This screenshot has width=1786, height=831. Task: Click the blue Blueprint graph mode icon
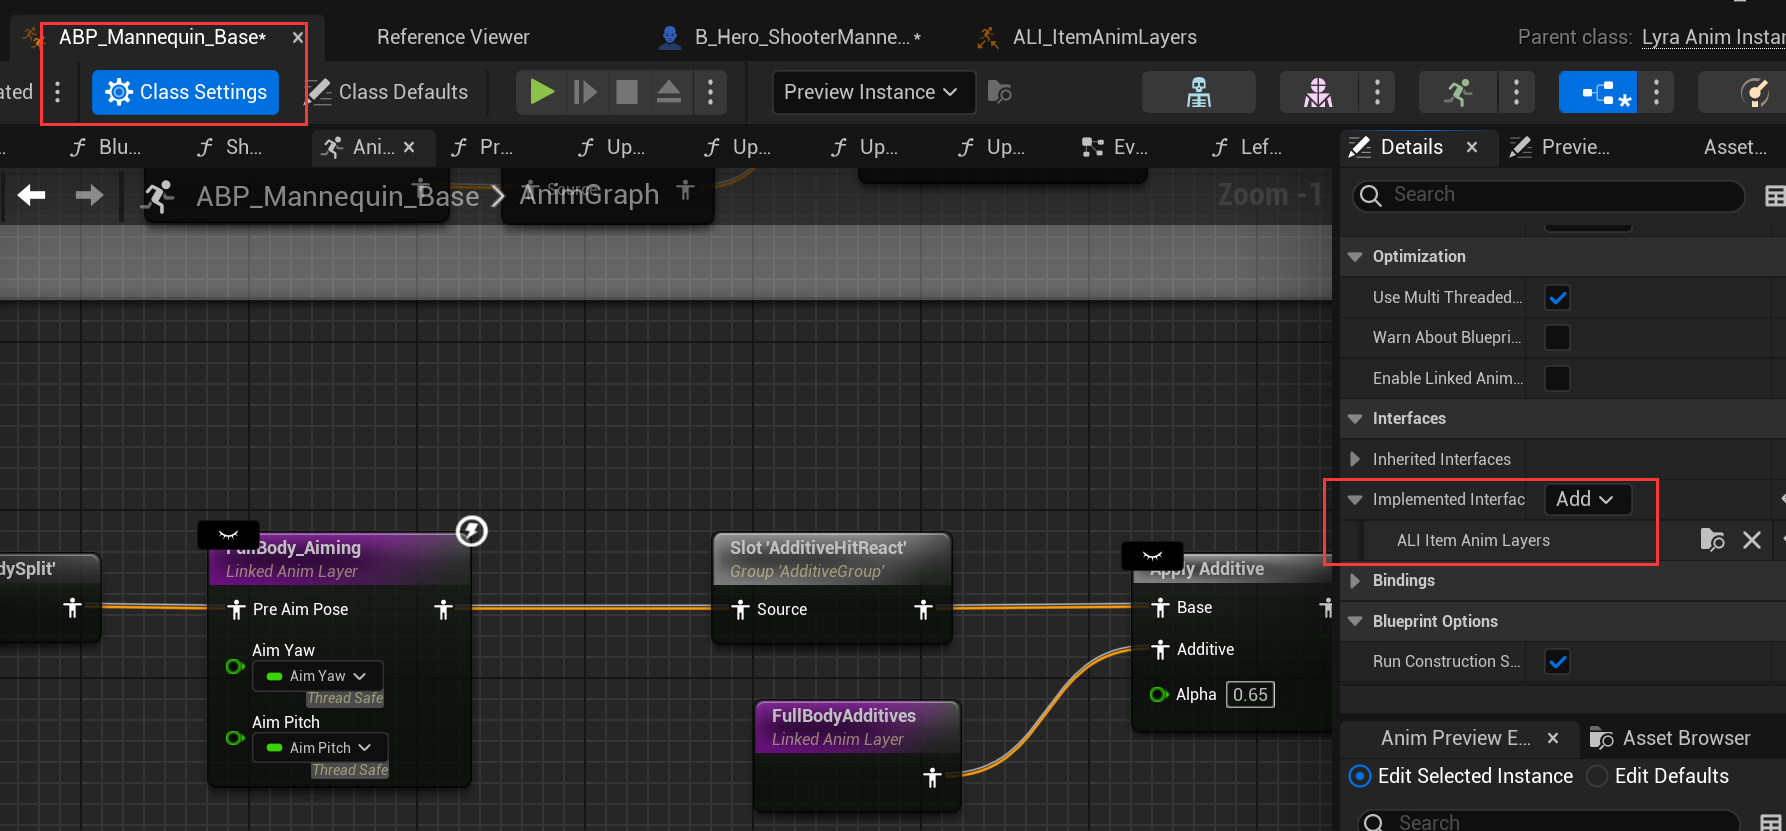(1597, 92)
